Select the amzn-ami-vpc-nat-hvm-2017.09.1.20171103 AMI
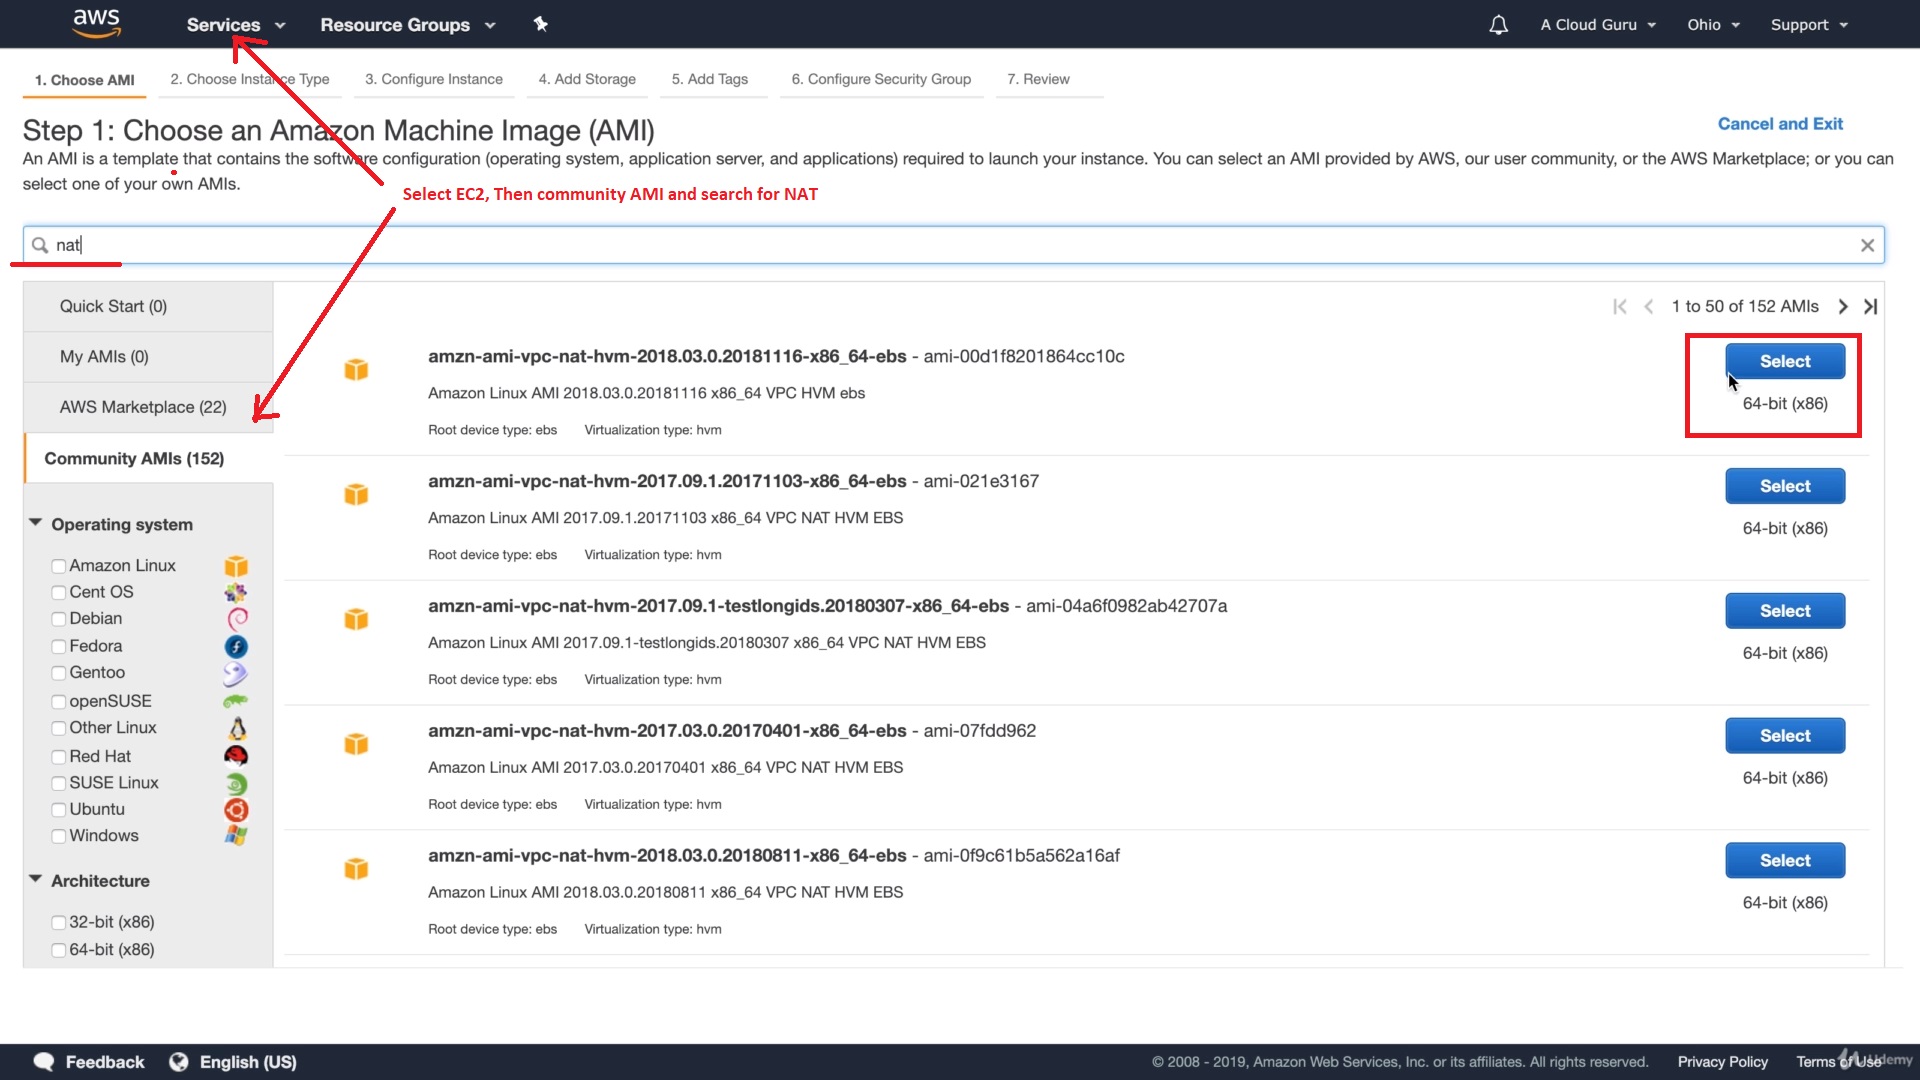Image resolution: width=1920 pixels, height=1080 pixels. 1784,486
